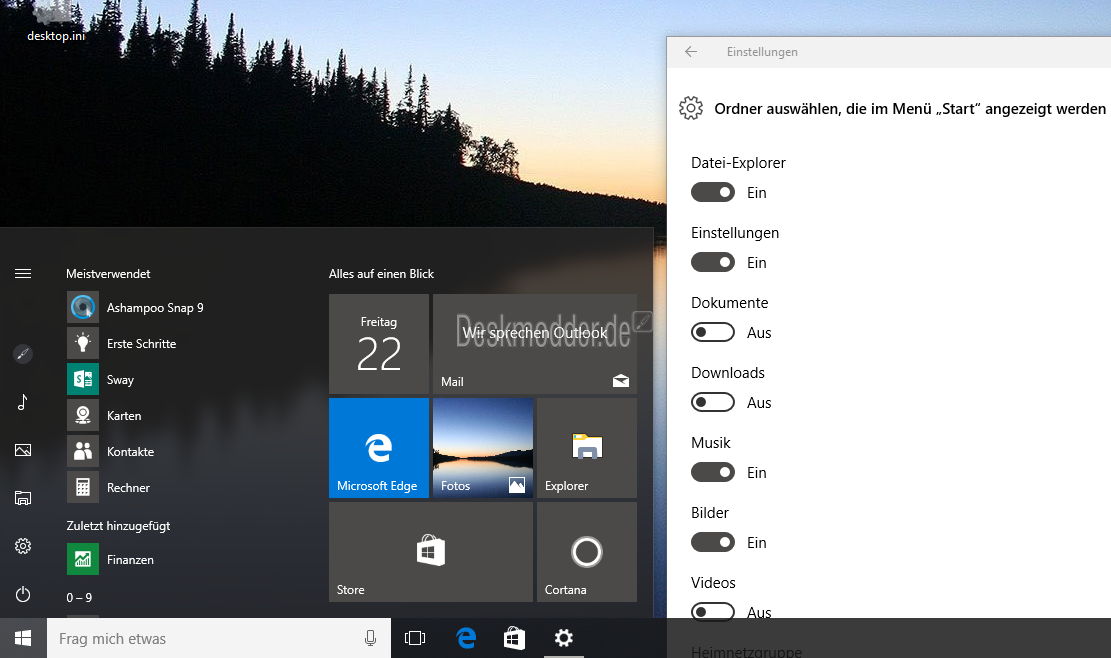Image resolution: width=1111 pixels, height=658 pixels.
Task: Click the back arrow in Einstellungen window
Action: click(691, 52)
